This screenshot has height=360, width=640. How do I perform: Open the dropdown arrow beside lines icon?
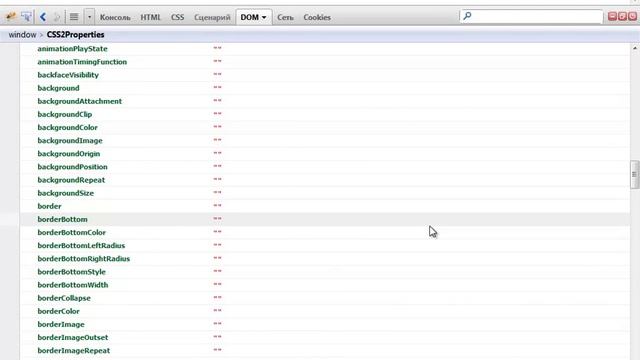pyautogui.click(x=89, y=17)
